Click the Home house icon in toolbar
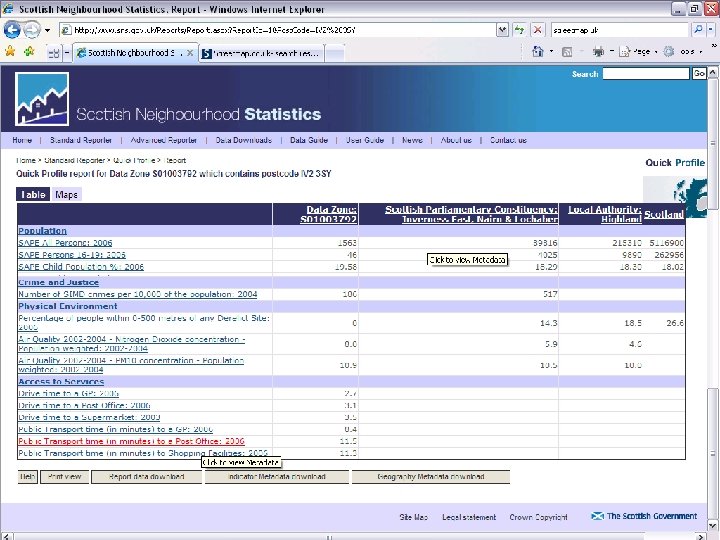Image resolution: width=720 pixels, height=540 pixels. point(538,51)
